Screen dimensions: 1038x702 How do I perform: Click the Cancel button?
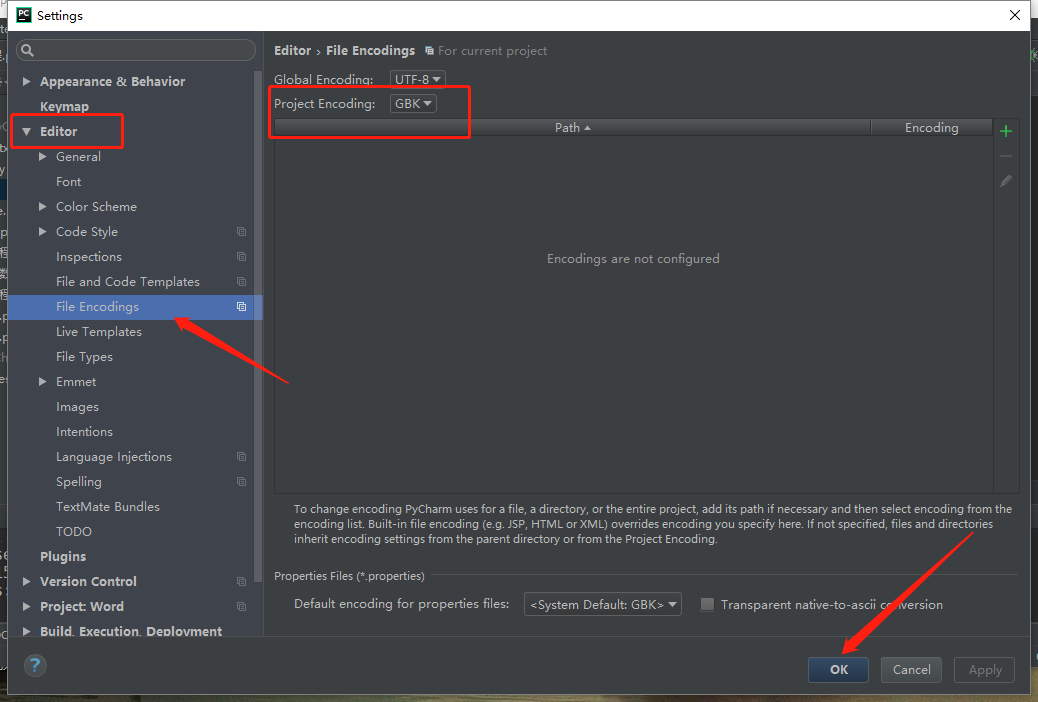coord(911,670)
